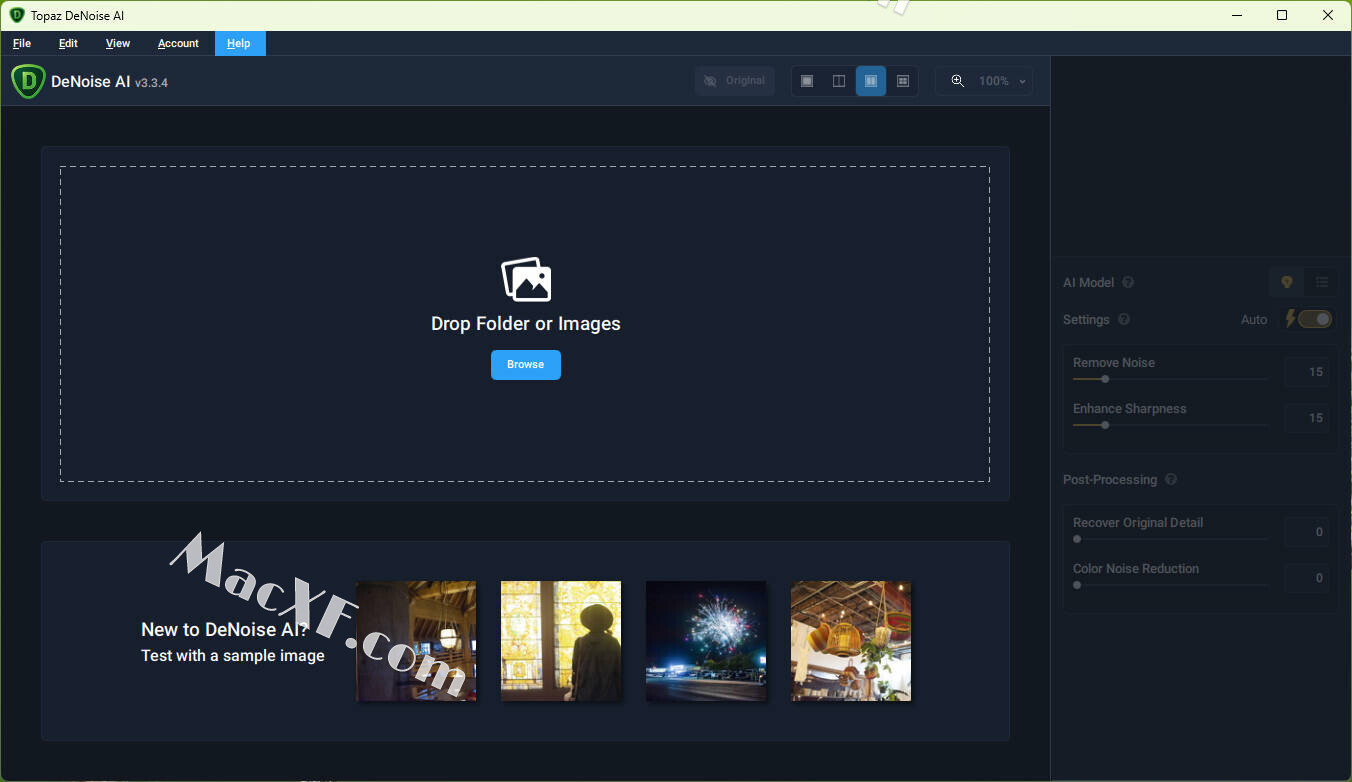Screen dimensions: 1352x782
Task: Click the lightning bolt auto icon
Action: (1290, 319)
